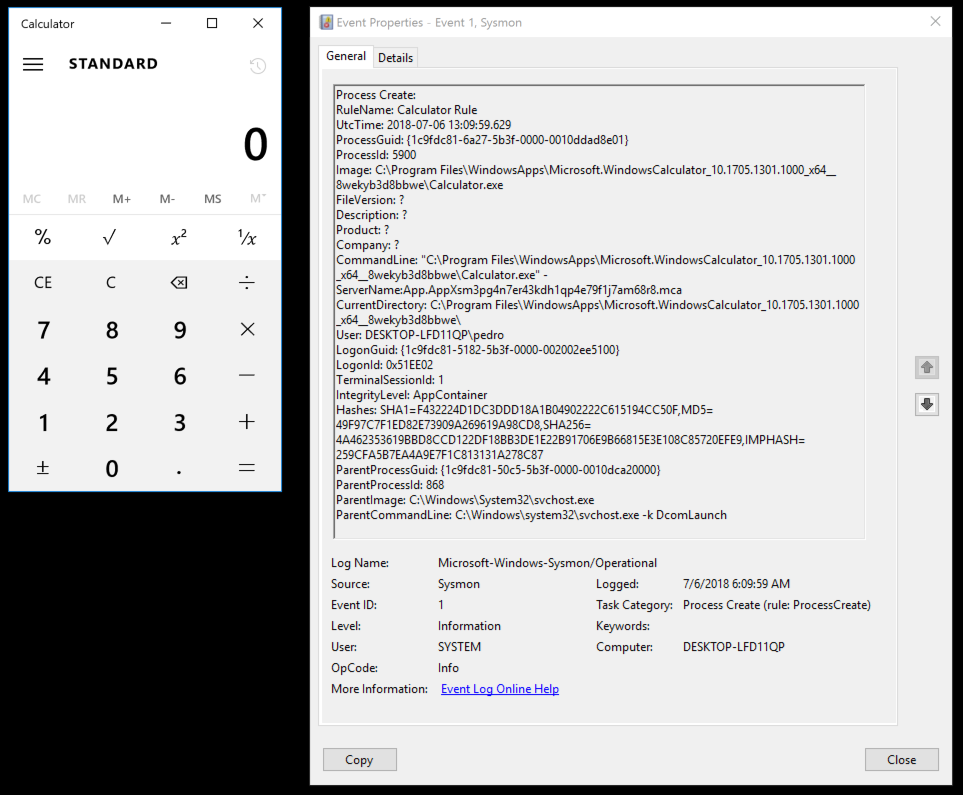Click digit 7 on the Calculator
The height and width of the screenshot is (795, 963).
[x=42, y=329]
